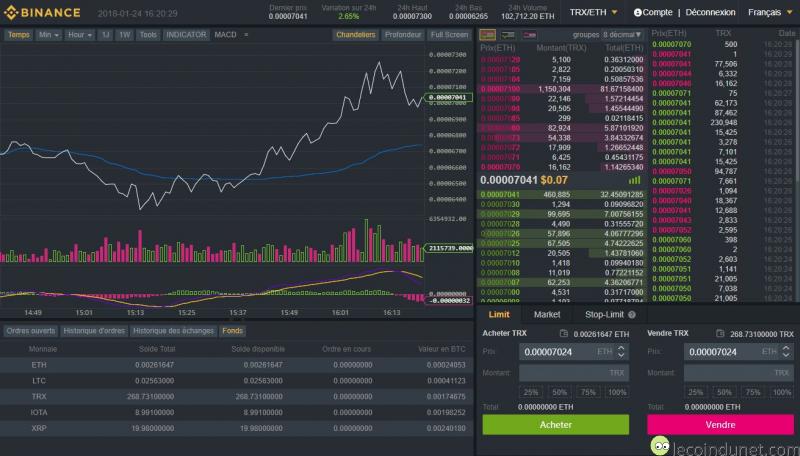Screen dimensions: 800x456
Task: Set sell amount to 100%
Action: [782, 392]
